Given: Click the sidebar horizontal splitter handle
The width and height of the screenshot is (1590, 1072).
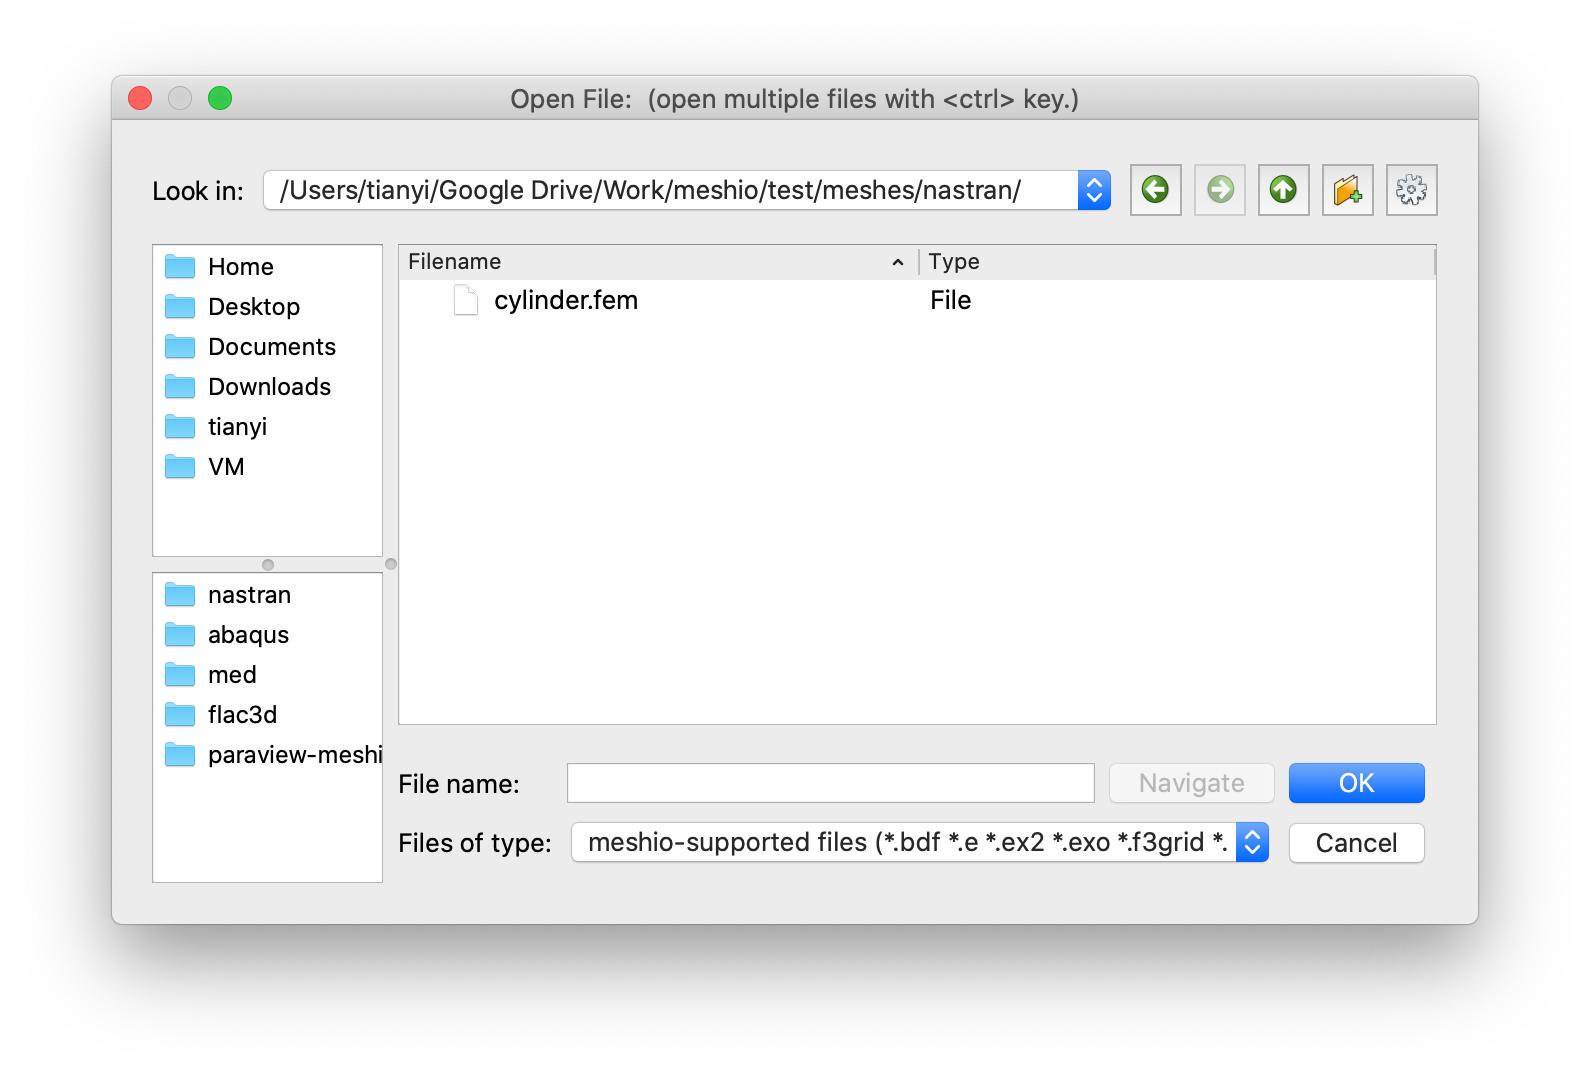Looking at the screenshot, I should click(x=268, y=565).
